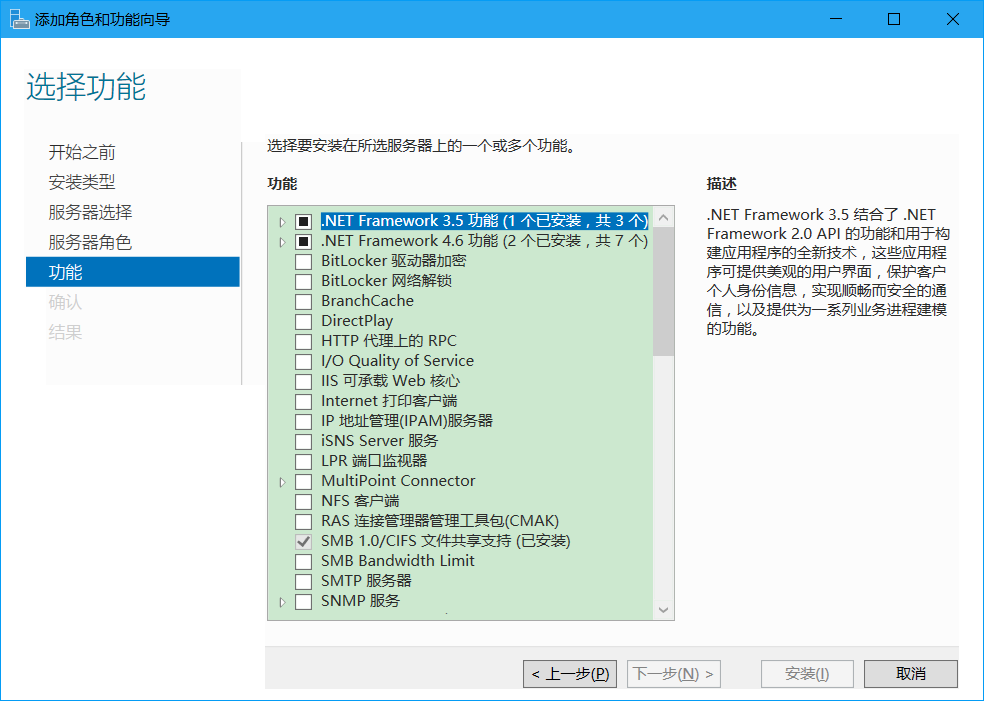Check the RAS 连接管理器管理工具包(CMAK) checkbox
Viewport: 984px width, 701px height.
tap(304, 522)
